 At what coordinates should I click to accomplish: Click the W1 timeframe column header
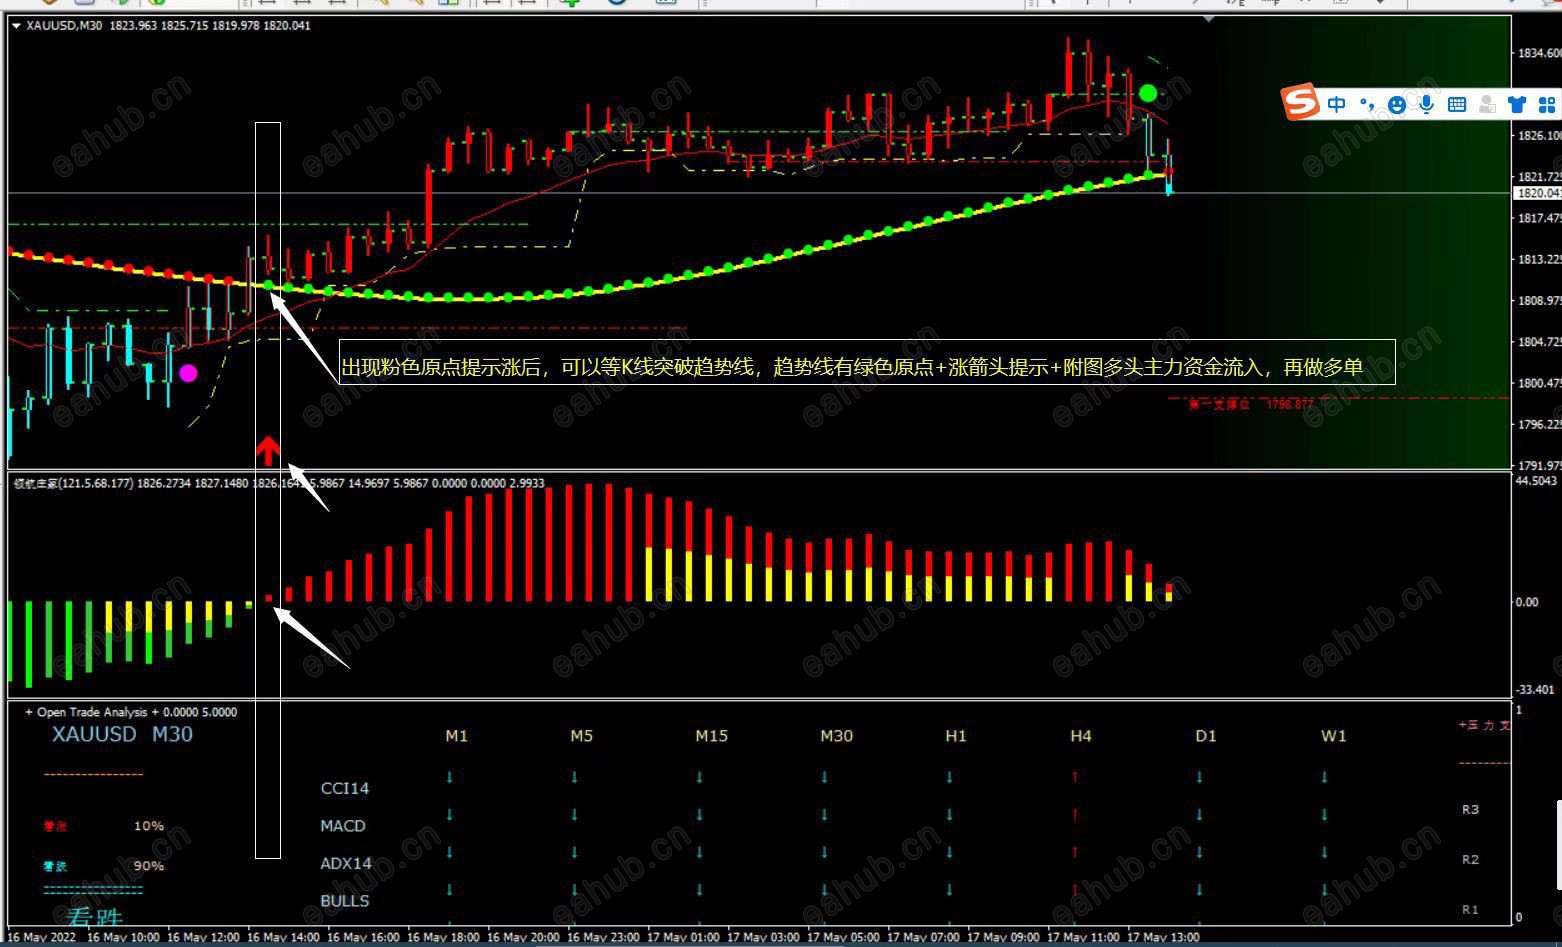(1334, 736)
